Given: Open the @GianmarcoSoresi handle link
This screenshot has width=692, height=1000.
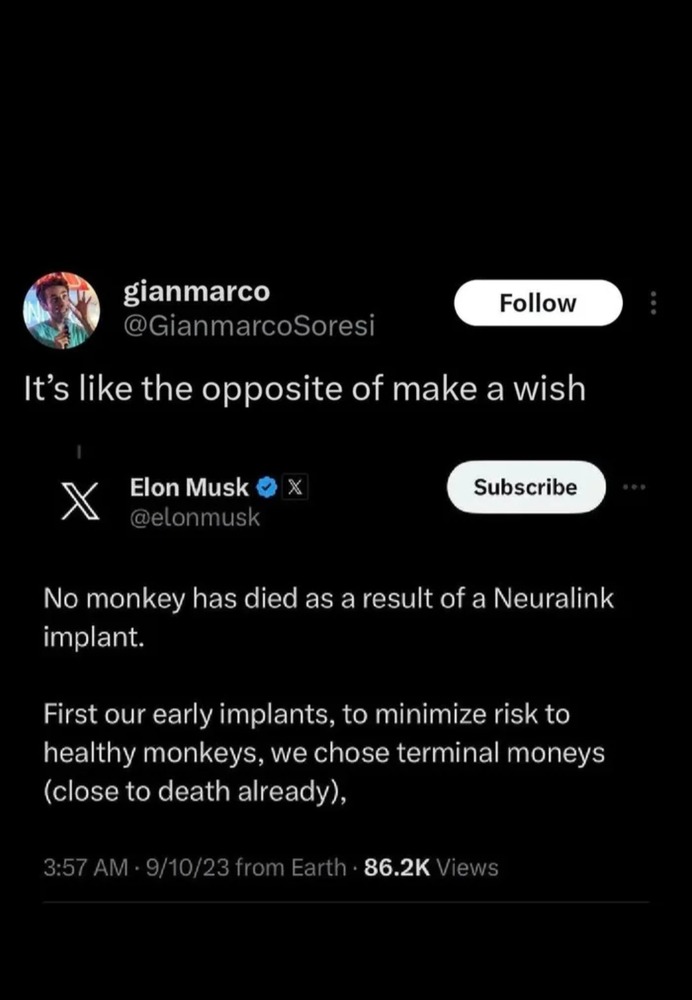Looking at the screenshot, I should (x=248, y=325).
